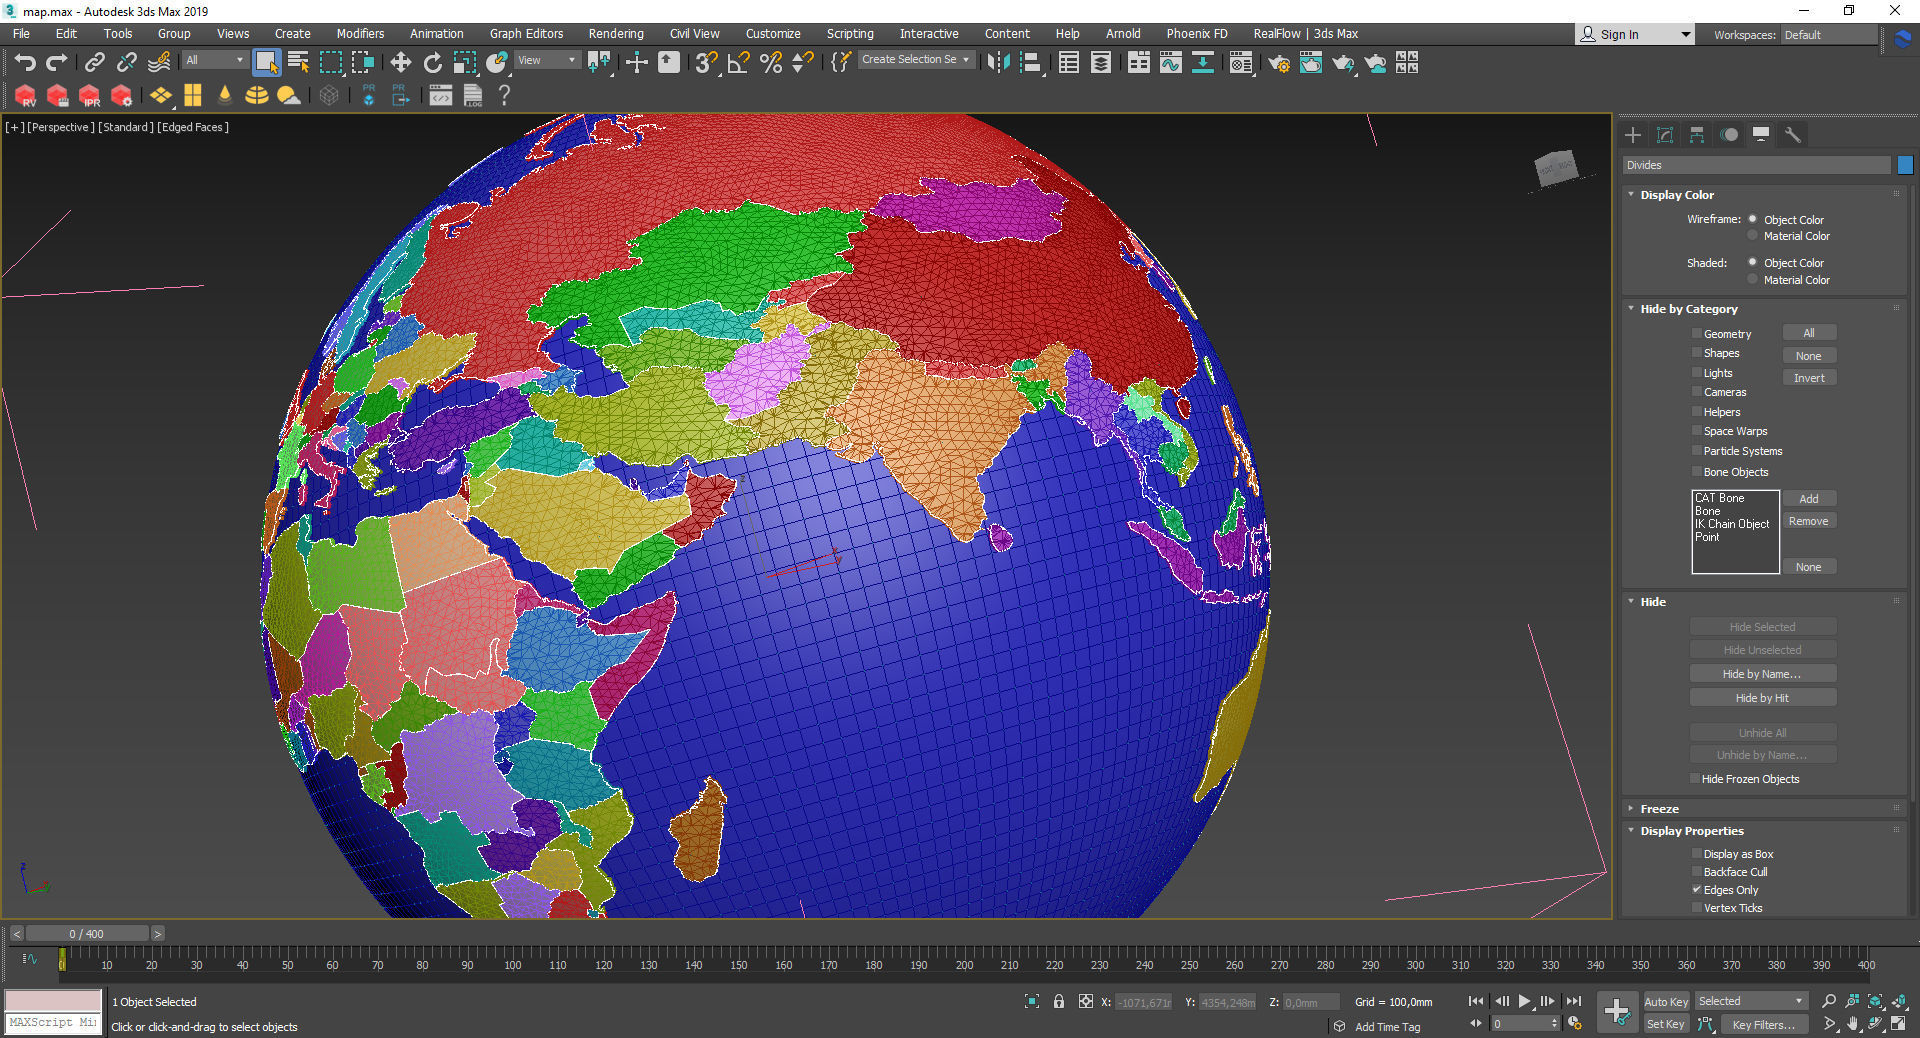This screenshot has height=1038, width=1920.
Task: Uncheck the Edges Only checkbox
Action: (1697, 890)
